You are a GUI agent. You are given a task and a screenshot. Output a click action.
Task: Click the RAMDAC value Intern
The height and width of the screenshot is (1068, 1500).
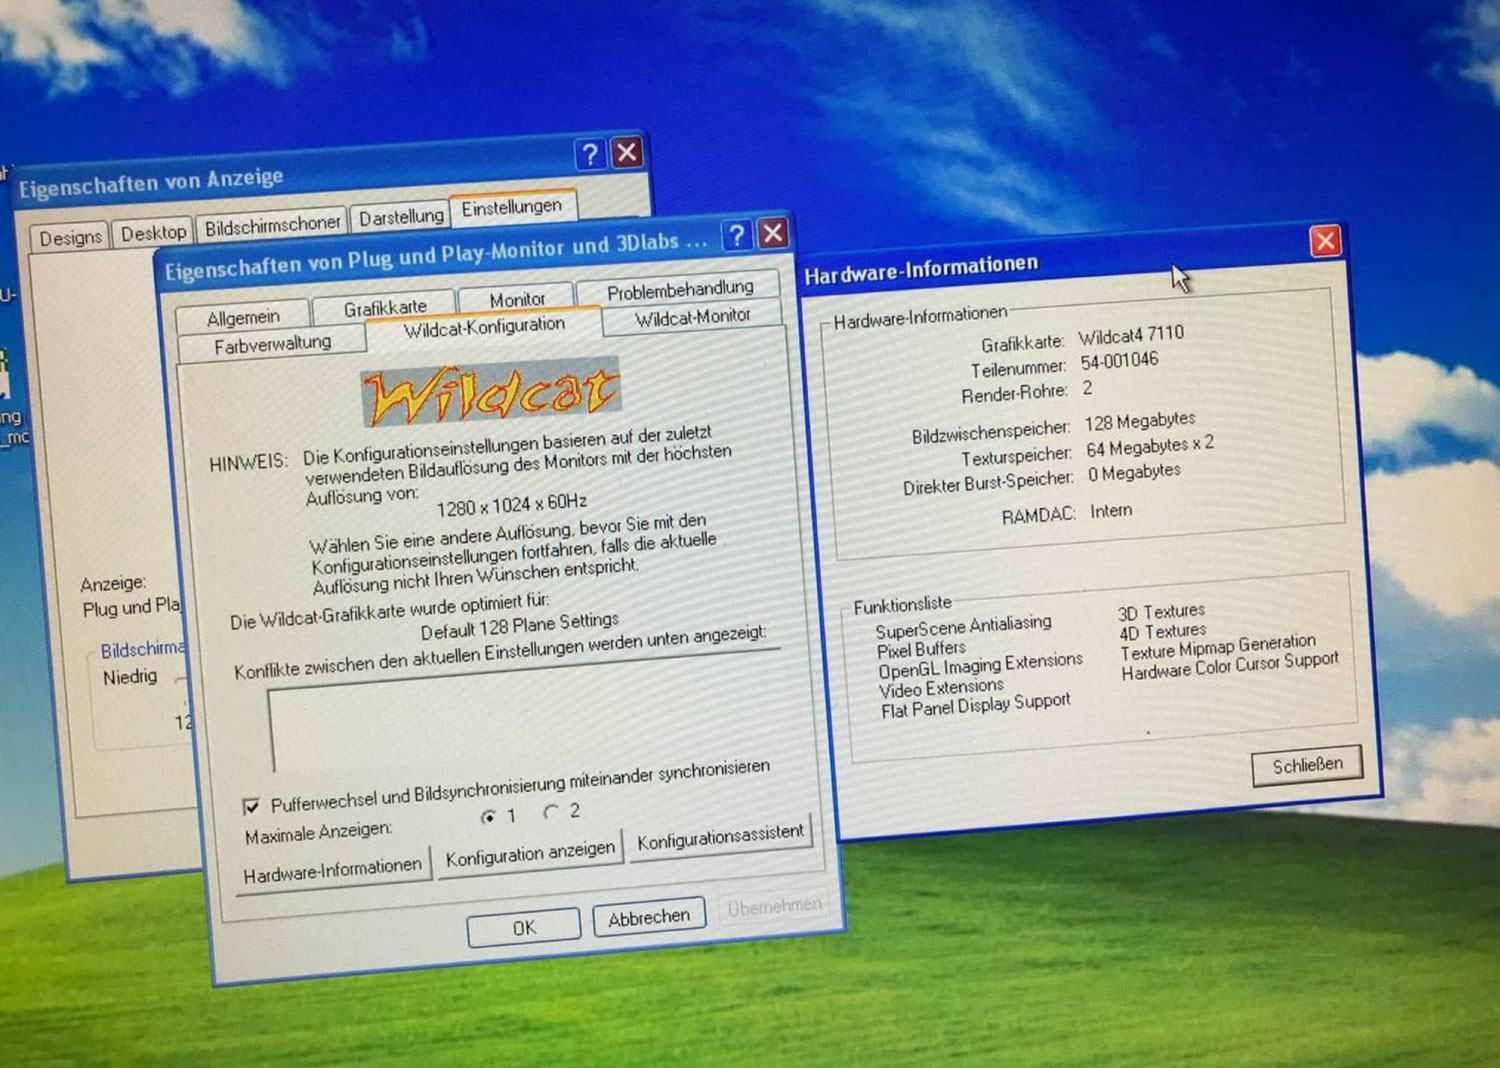click(x=1111, y=511)
